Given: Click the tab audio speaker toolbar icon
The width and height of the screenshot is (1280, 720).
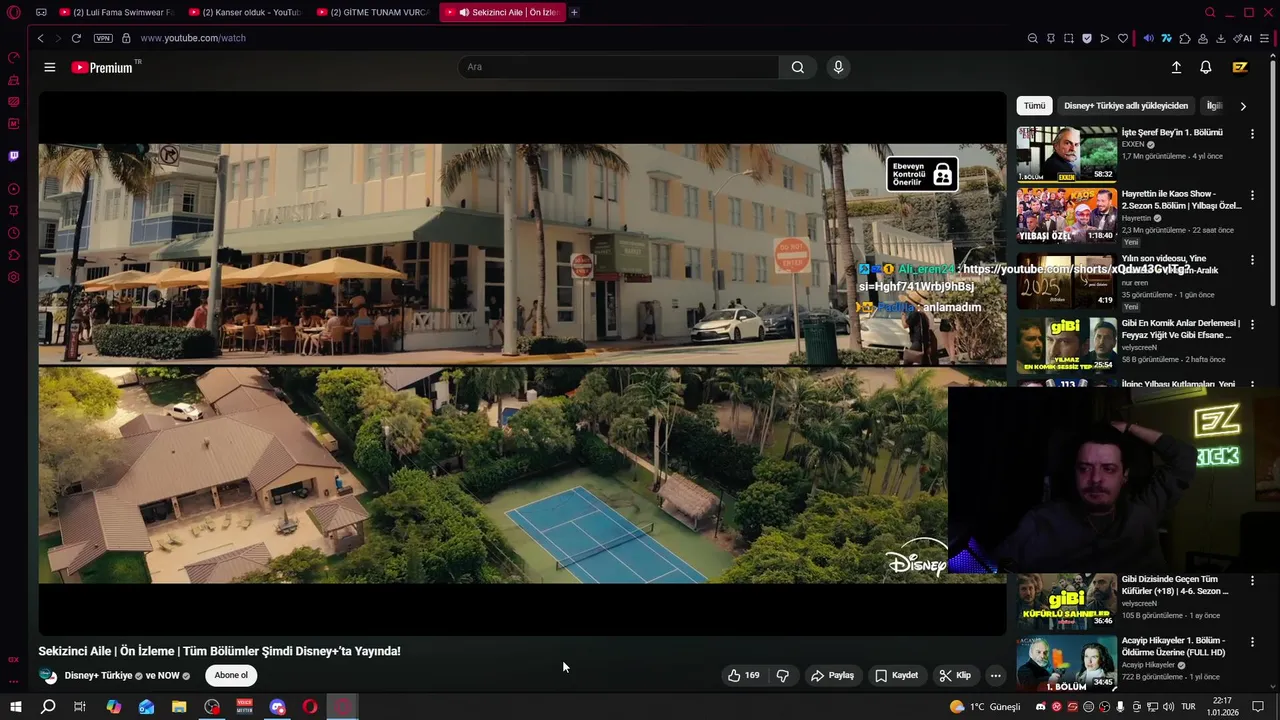Looking at the screenshot, I should point(1148,38).
